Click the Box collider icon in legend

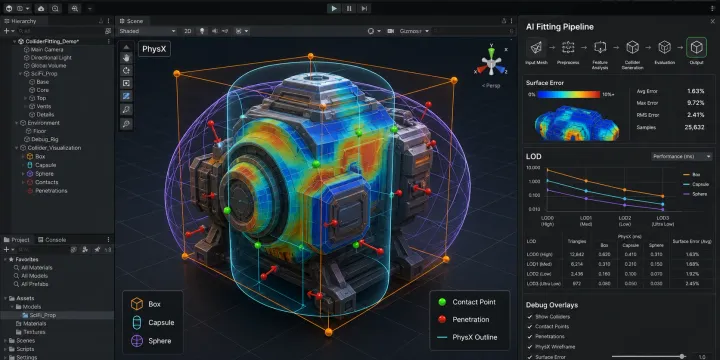coord(137,304)
